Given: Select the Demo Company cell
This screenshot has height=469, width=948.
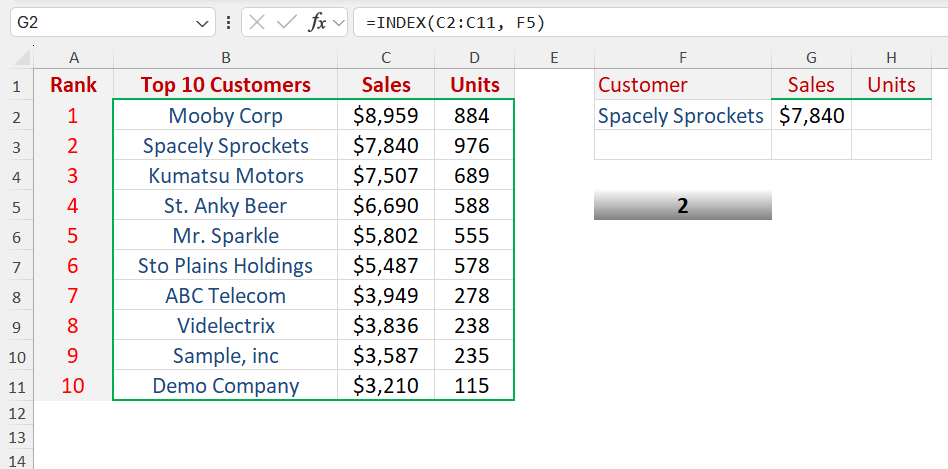Looking at the screenshot, I should tap(225, 386).
